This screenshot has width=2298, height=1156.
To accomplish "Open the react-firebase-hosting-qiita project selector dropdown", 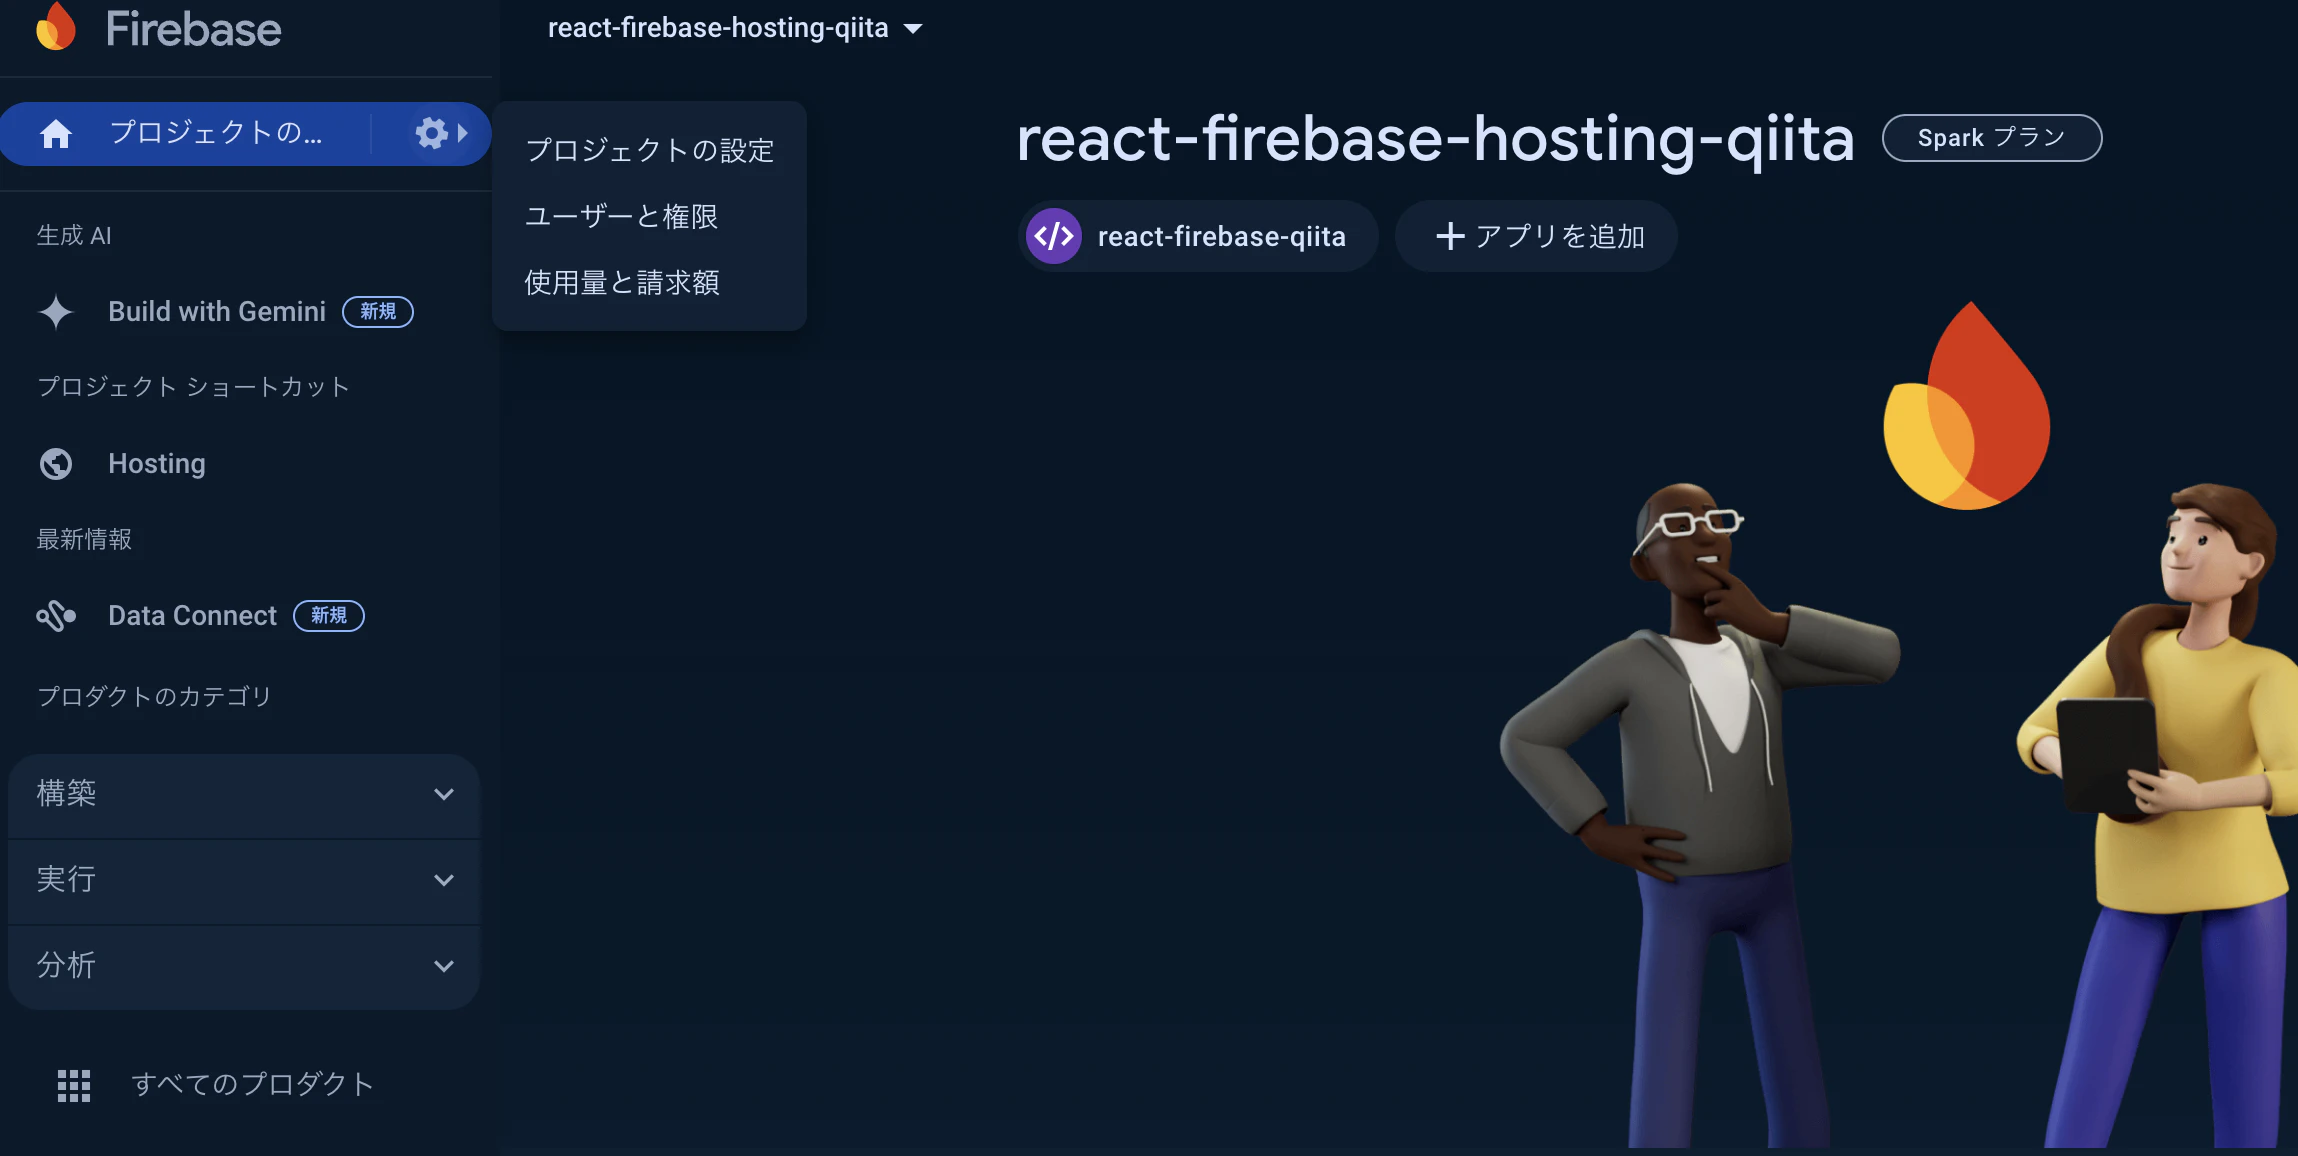I will click(x=735, y=28).
